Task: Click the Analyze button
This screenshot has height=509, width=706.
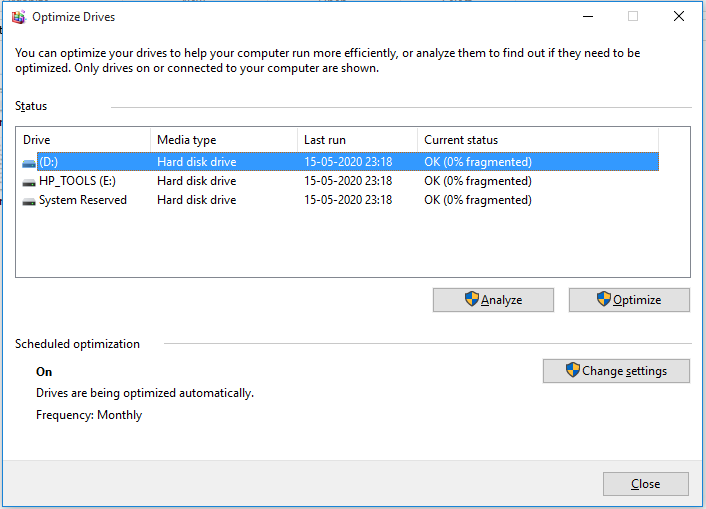Action: 493,300
